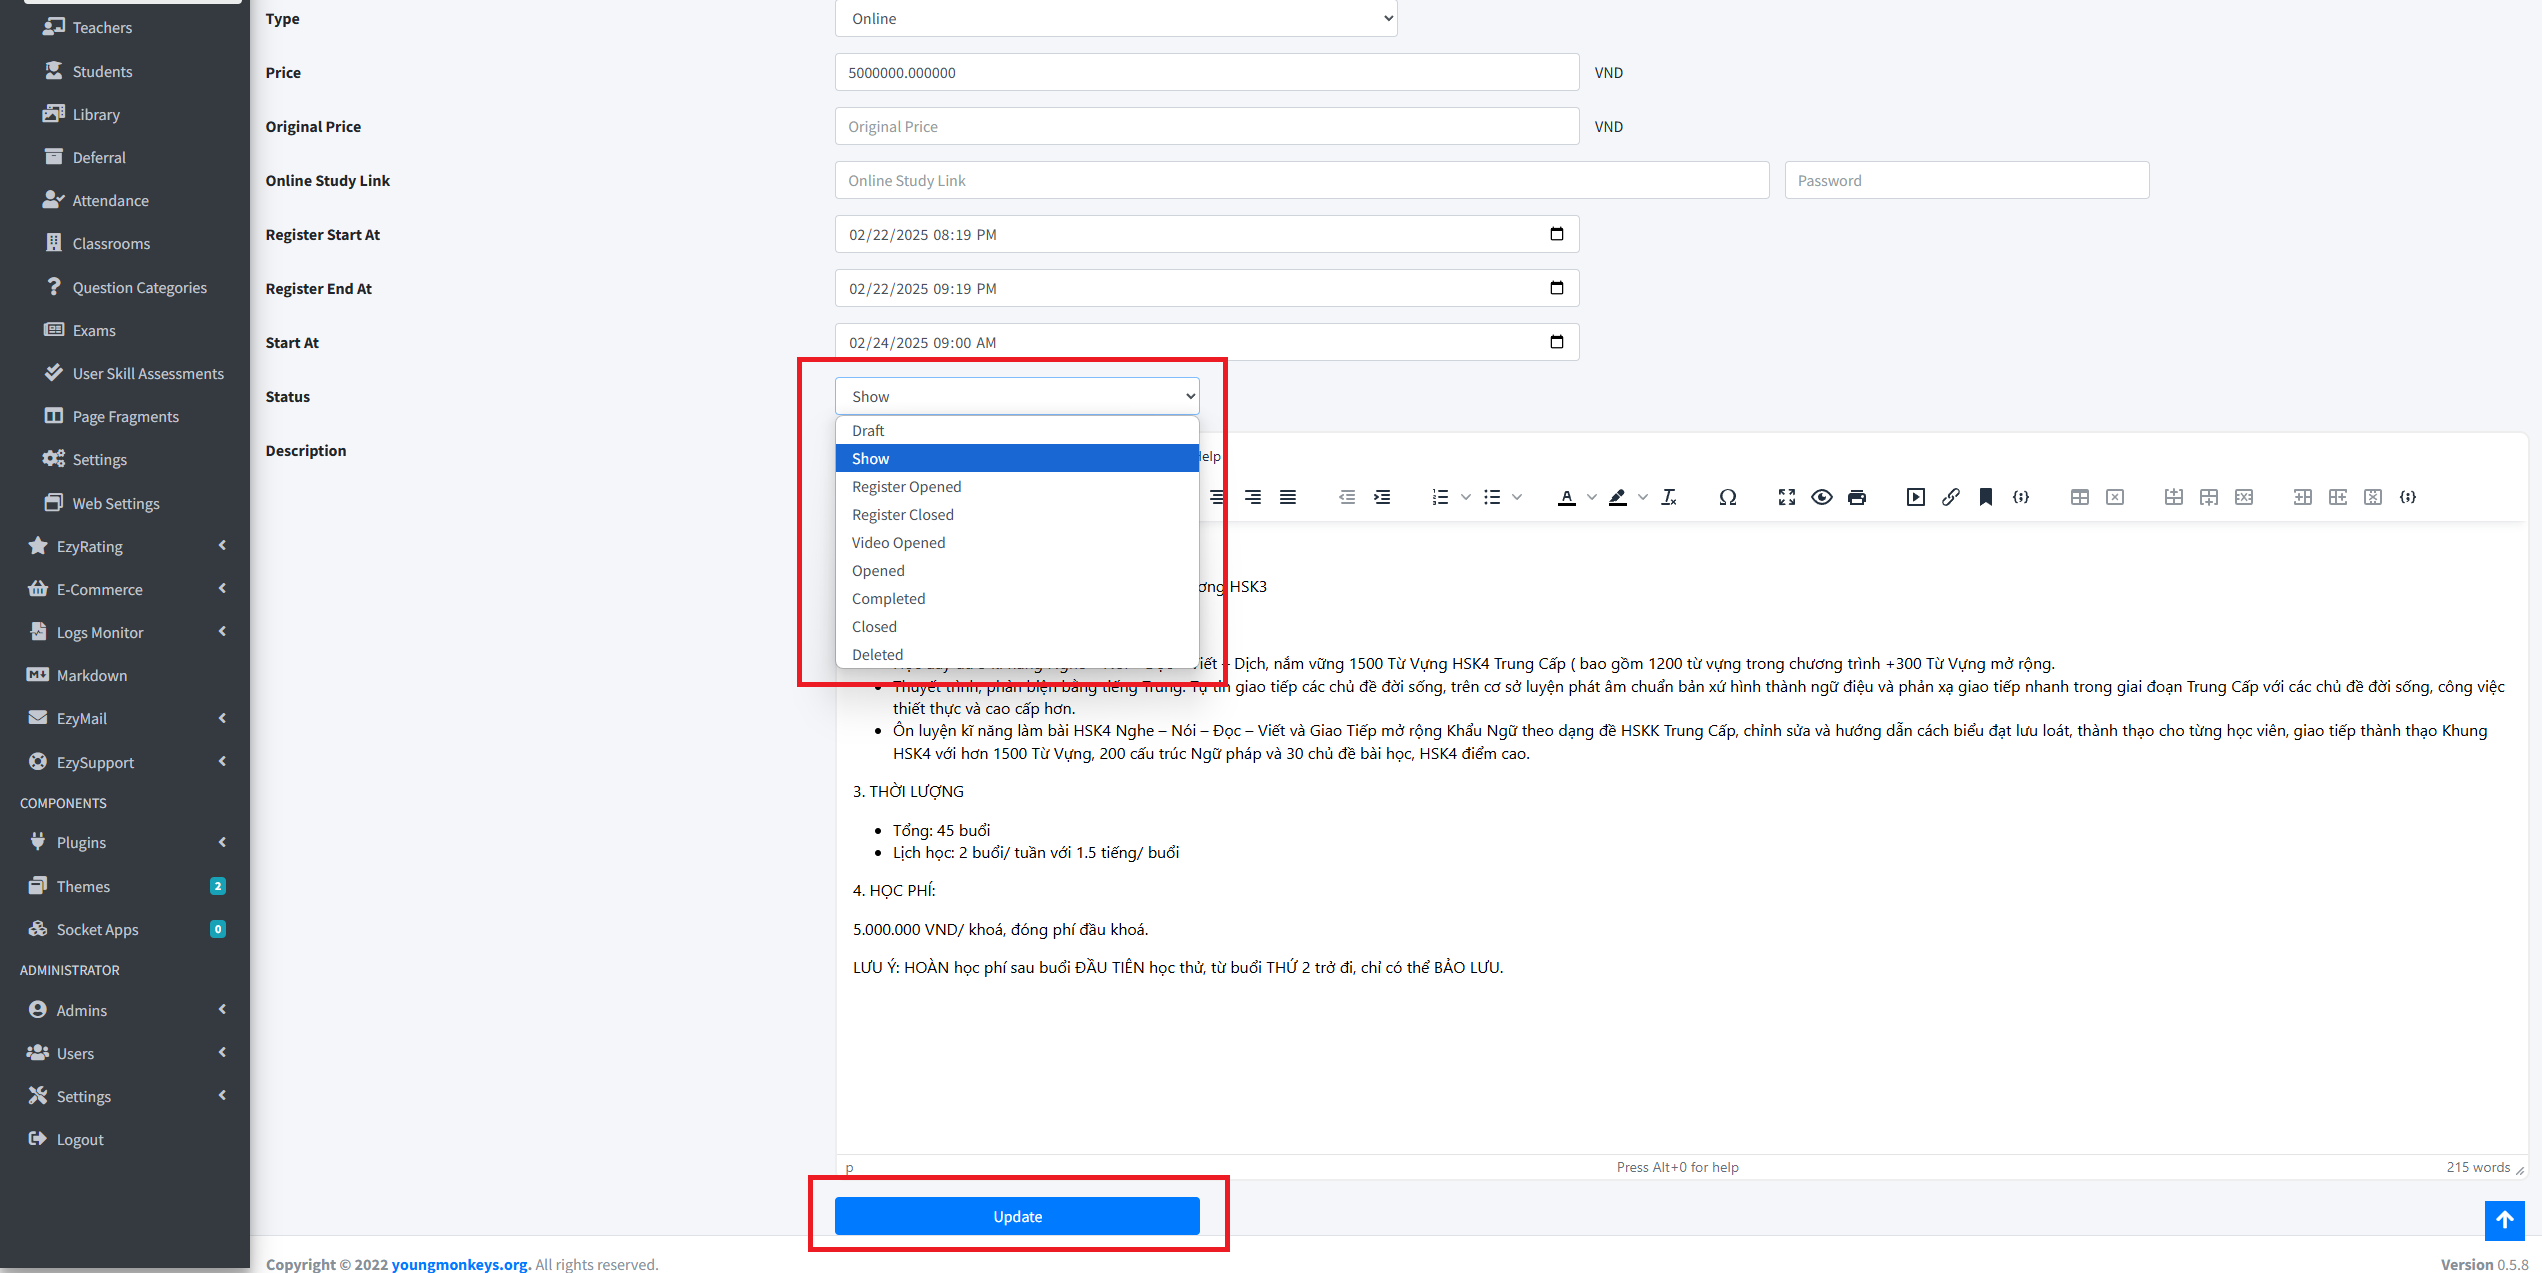Open the numbered list style dropdown
2542x1273 pixels.
click(1465, 497)
